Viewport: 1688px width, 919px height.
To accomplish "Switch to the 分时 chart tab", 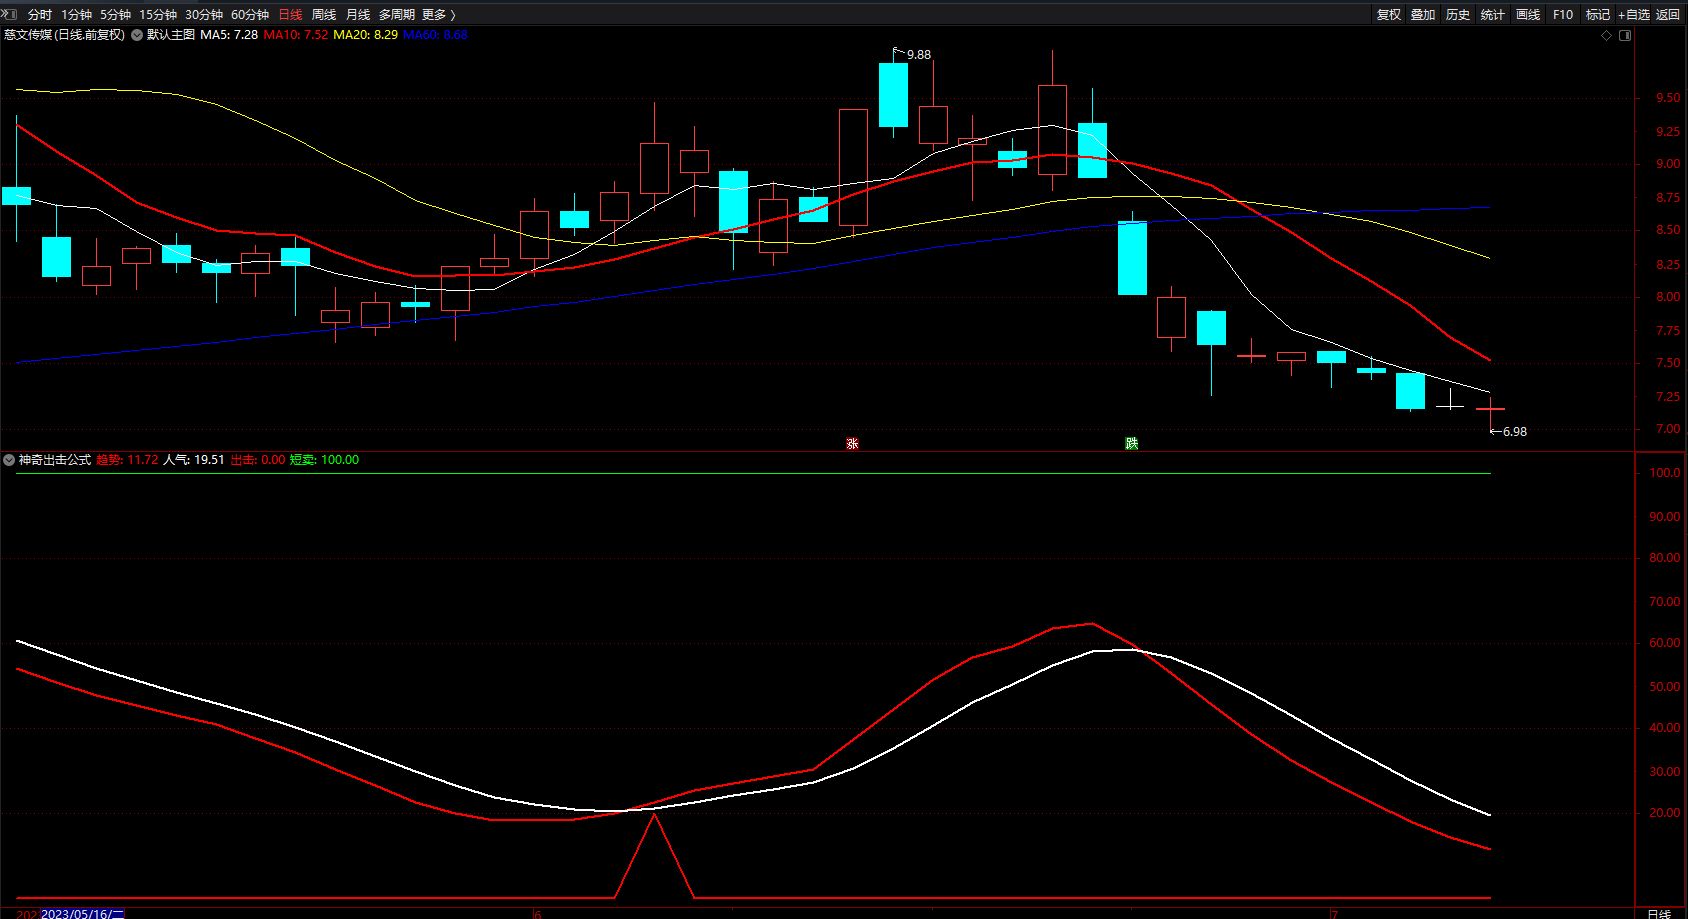I will click(40, 15).
